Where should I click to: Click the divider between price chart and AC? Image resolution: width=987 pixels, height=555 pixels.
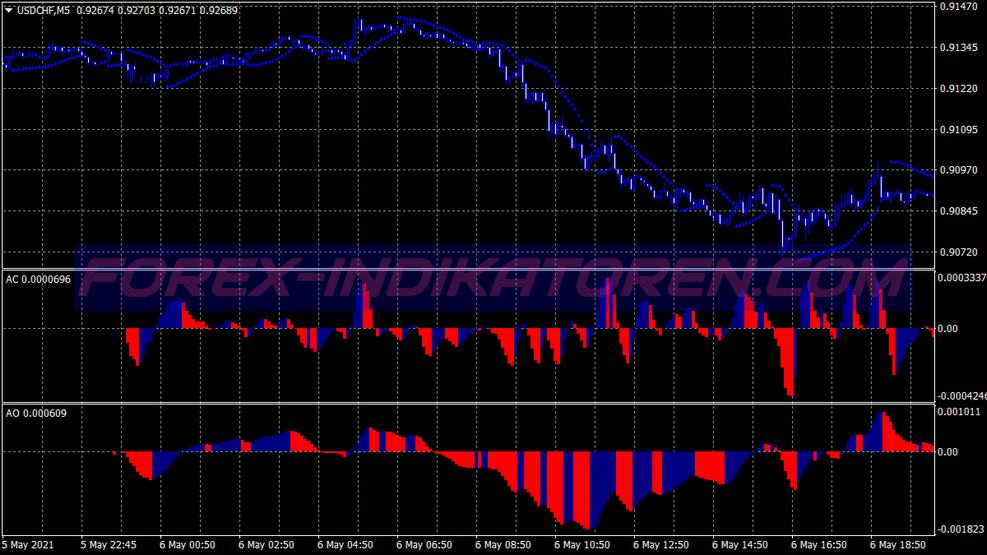click(x=468, y=268)
